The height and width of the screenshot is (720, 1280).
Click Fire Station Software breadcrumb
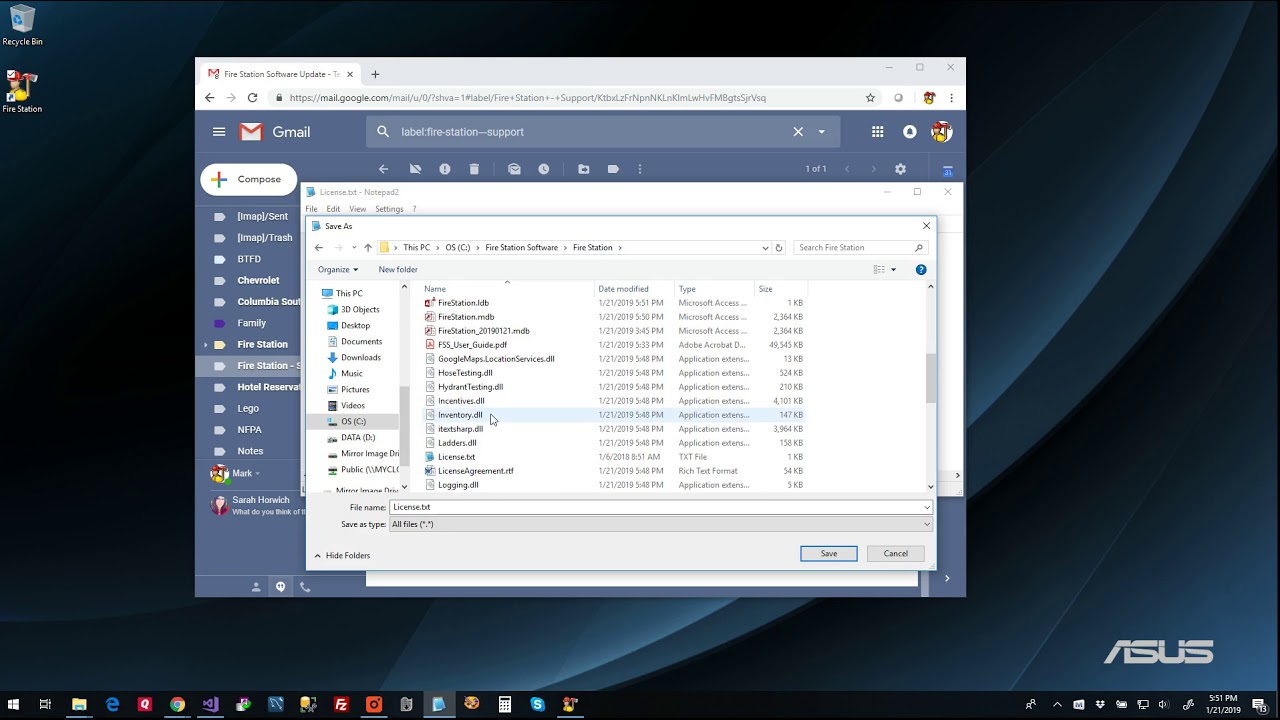click(521, 248)
